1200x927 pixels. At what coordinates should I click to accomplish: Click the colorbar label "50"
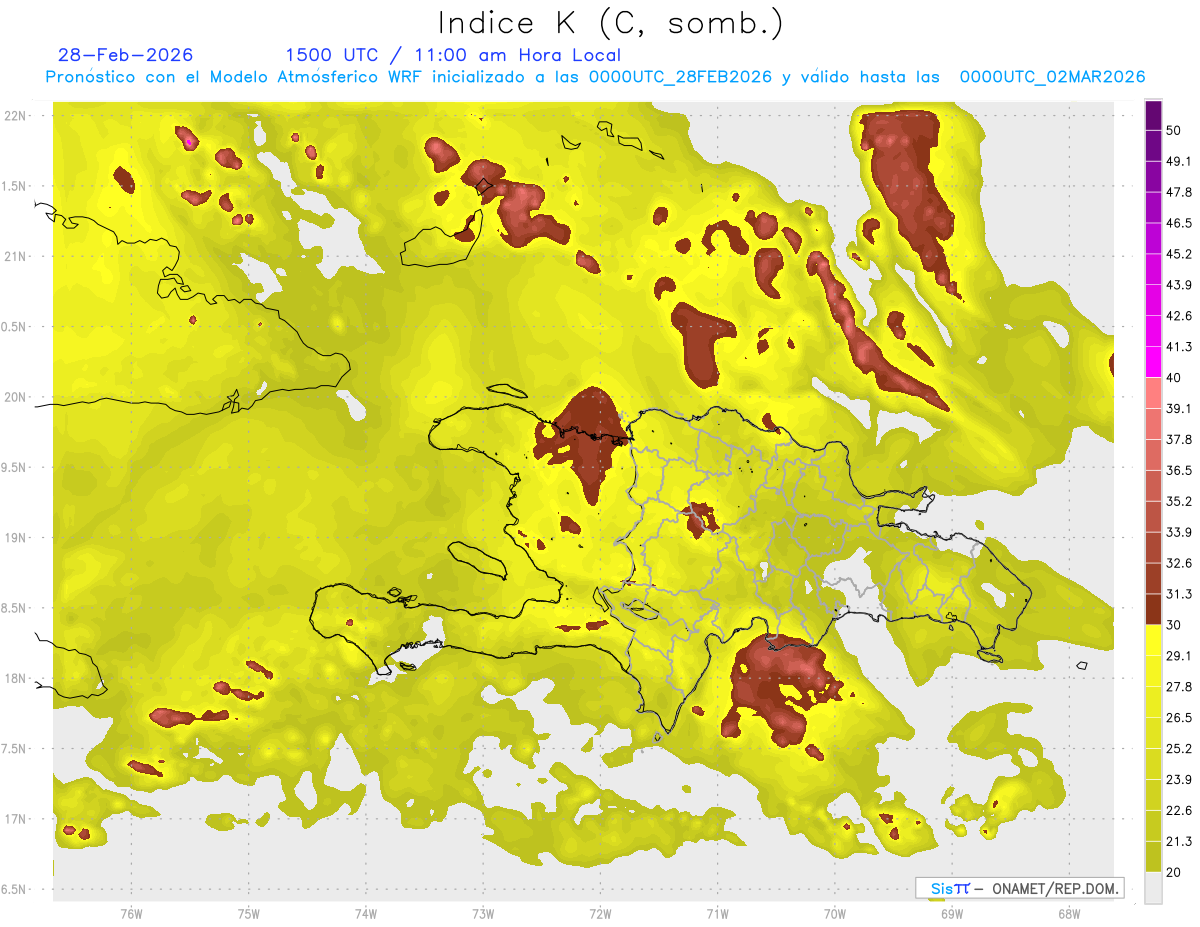tap(1174, 131)
